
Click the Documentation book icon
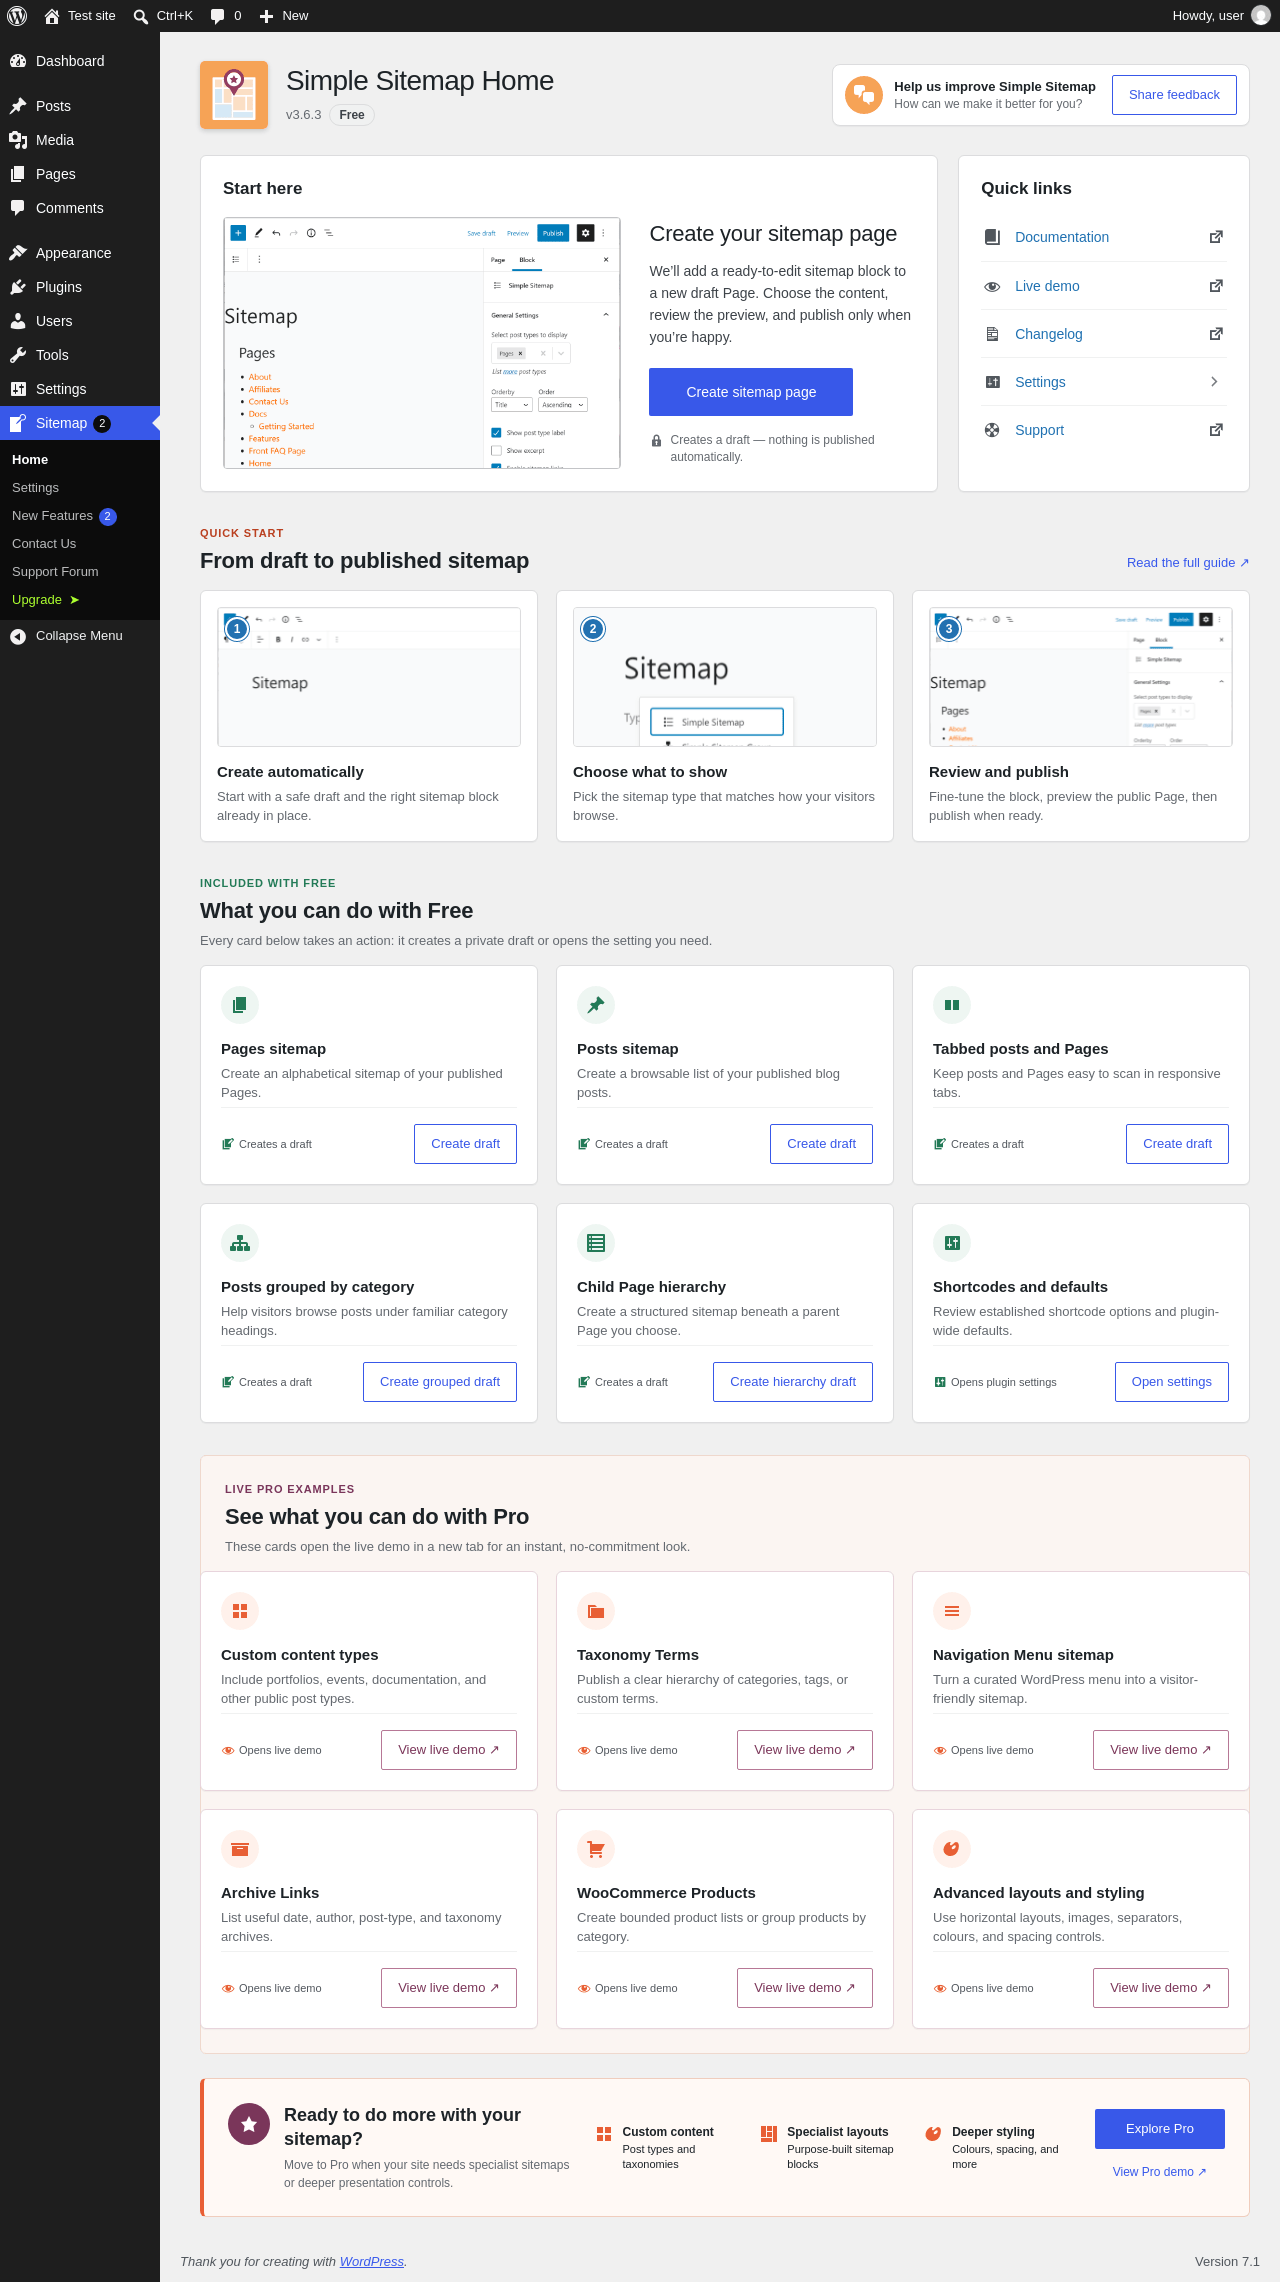coord(992,237)
